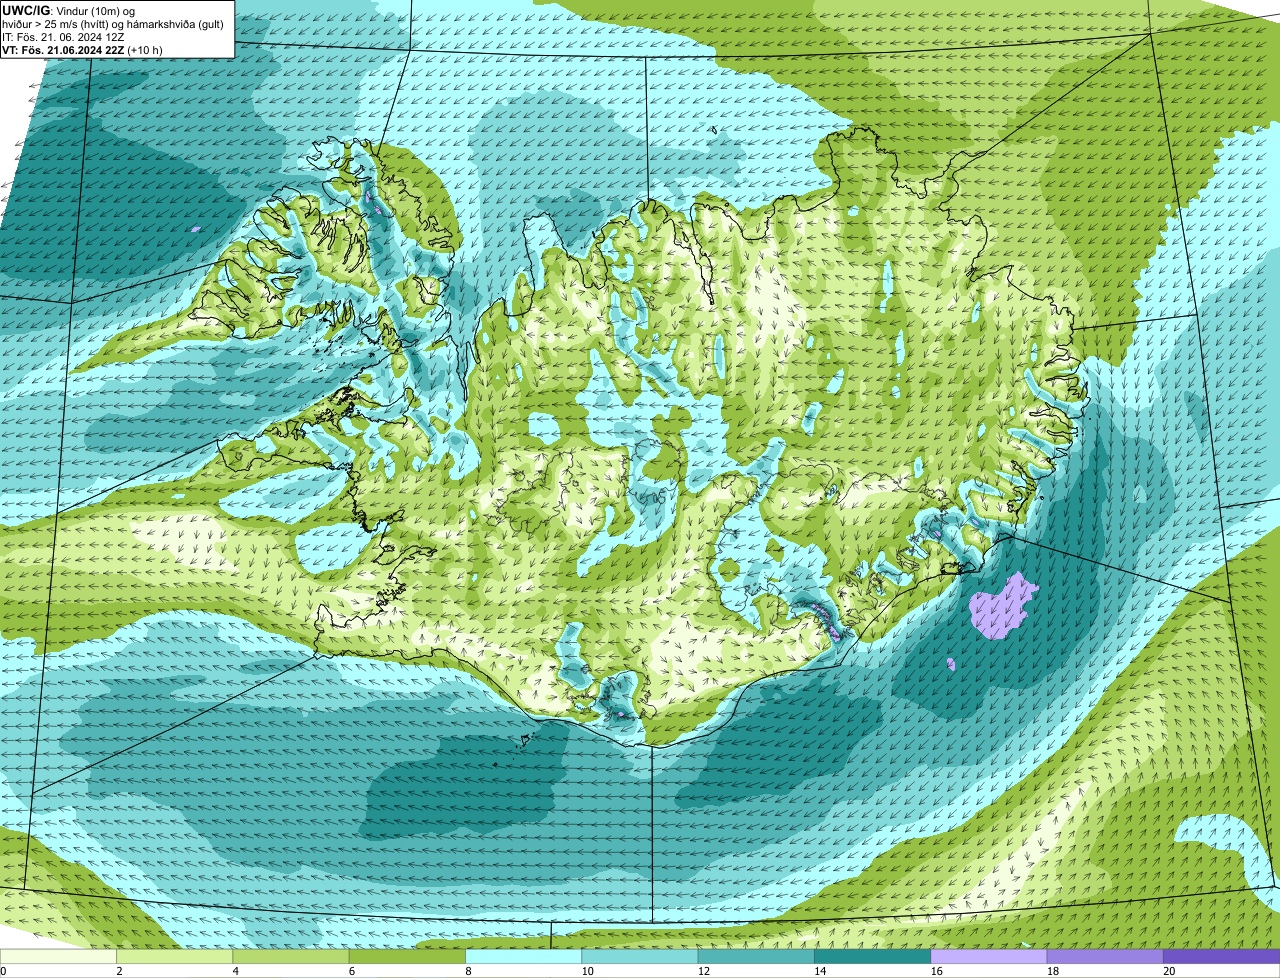This screenshot has height=978, width=1280.
Task: Click the legend scale label '20'
Action: pyautogui.click(x=1169, y=971)
